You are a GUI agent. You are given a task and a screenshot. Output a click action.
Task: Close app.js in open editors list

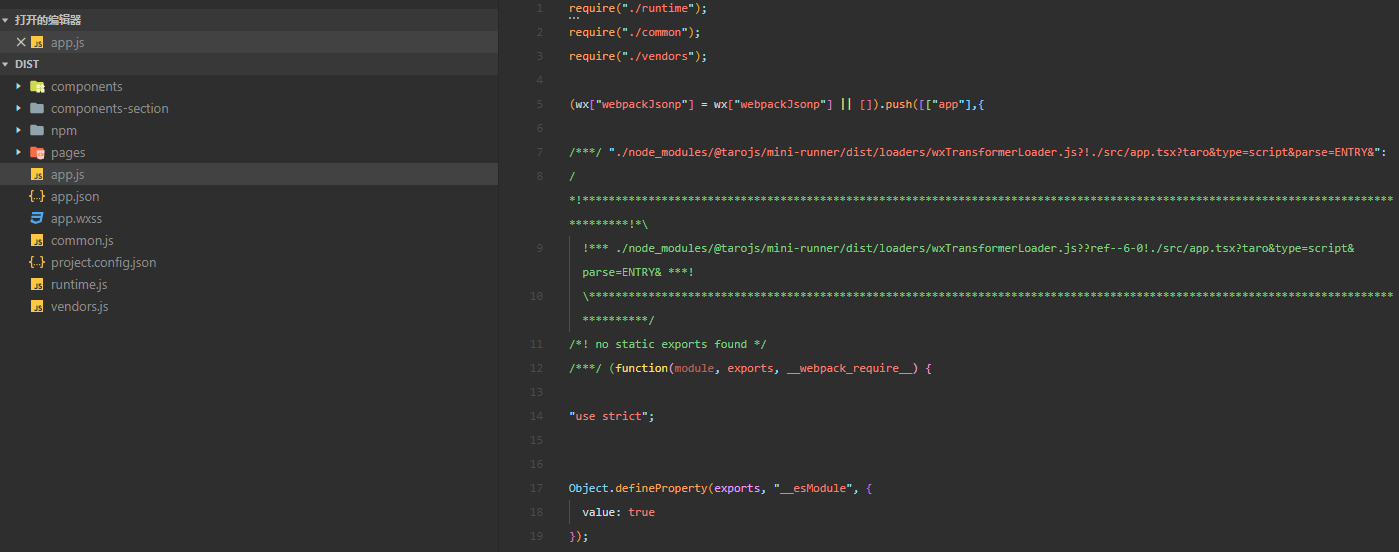[20, 42]
